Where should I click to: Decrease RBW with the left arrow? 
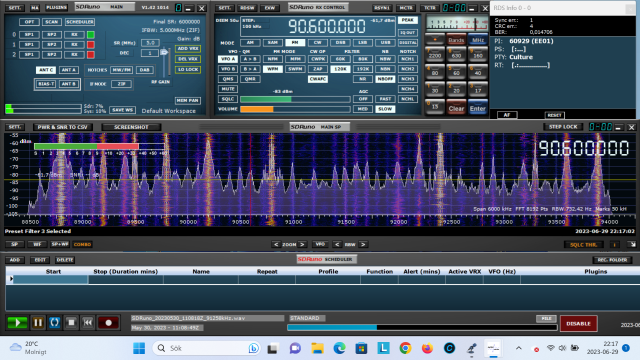coord(337,244)
